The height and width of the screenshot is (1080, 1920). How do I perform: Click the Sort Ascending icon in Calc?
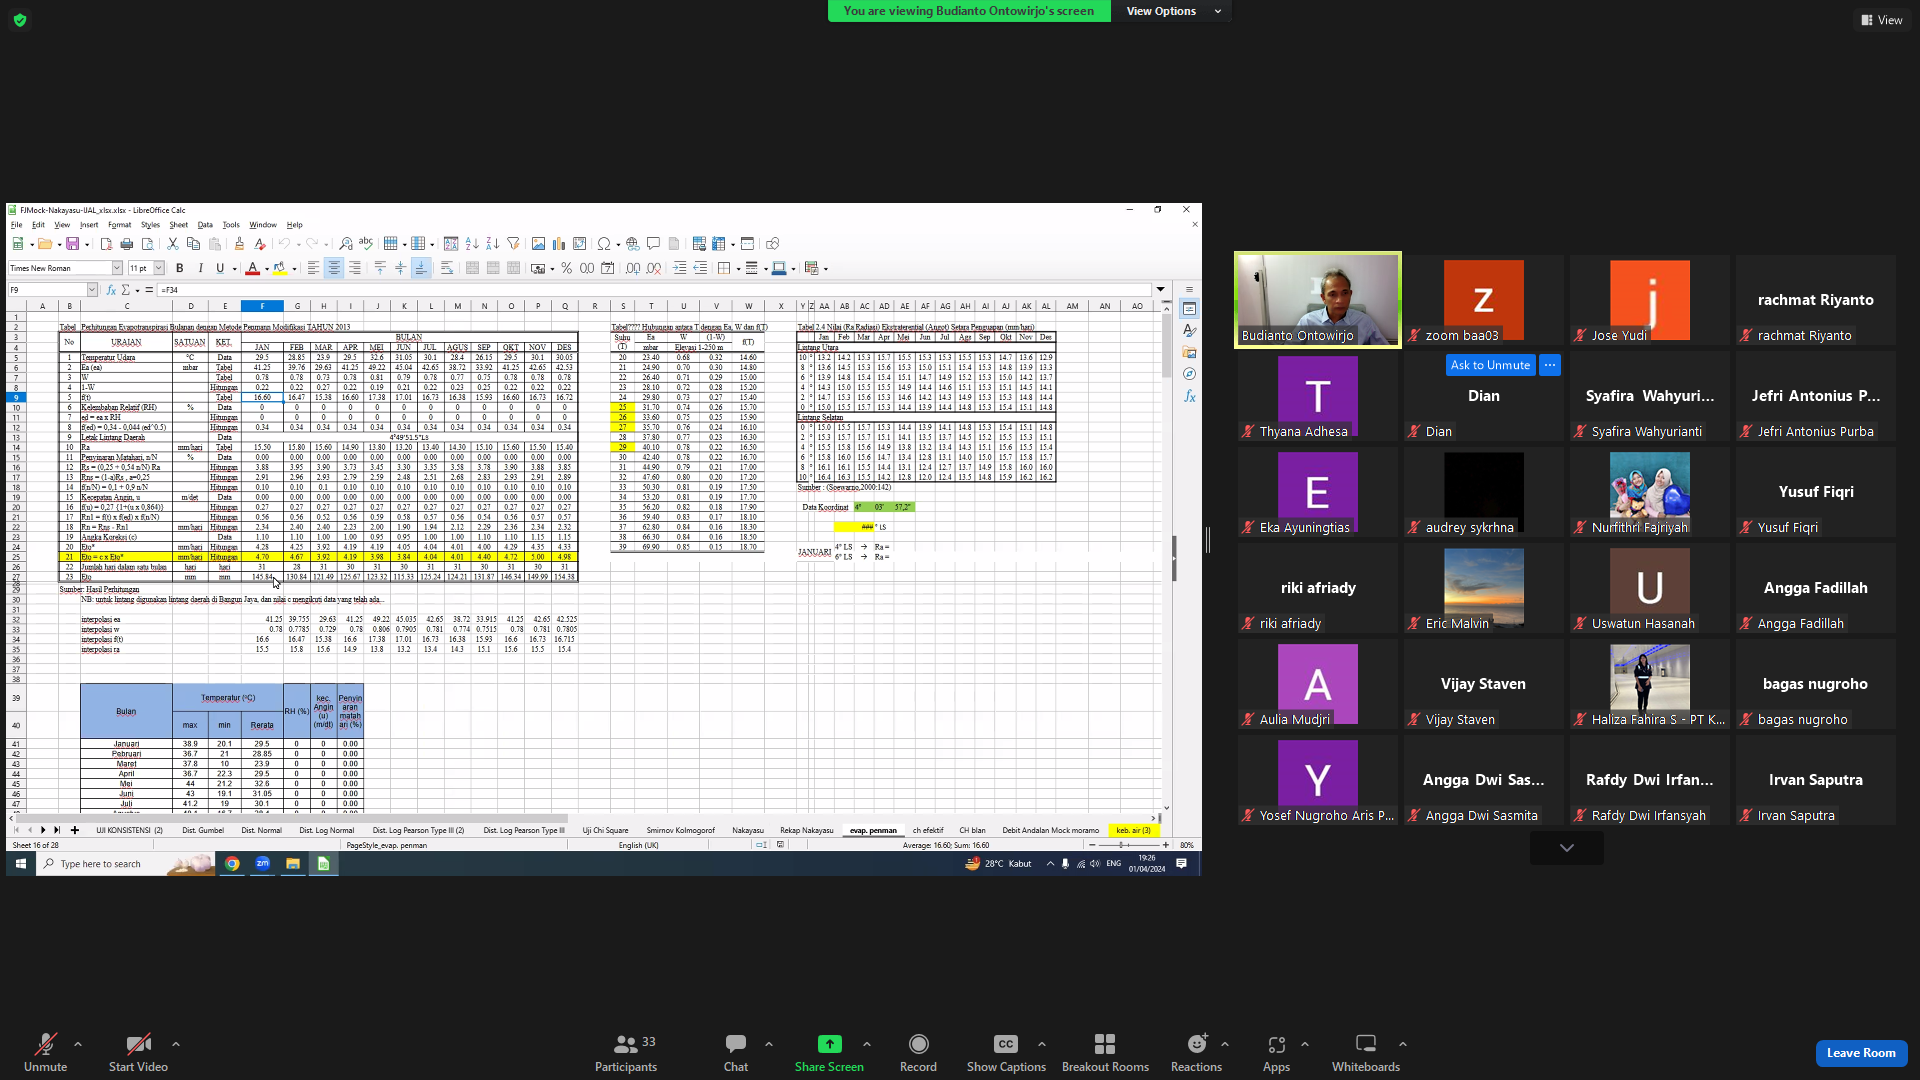click(x=472, y=244)
